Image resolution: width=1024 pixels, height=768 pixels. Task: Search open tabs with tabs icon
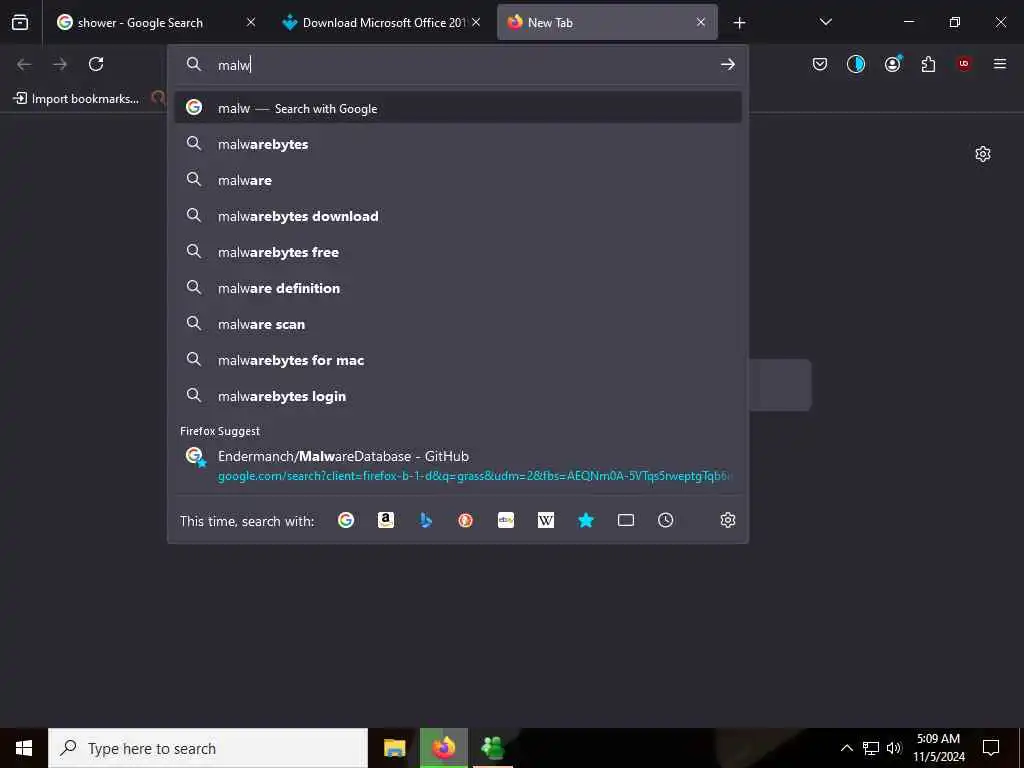click(626, 520)
